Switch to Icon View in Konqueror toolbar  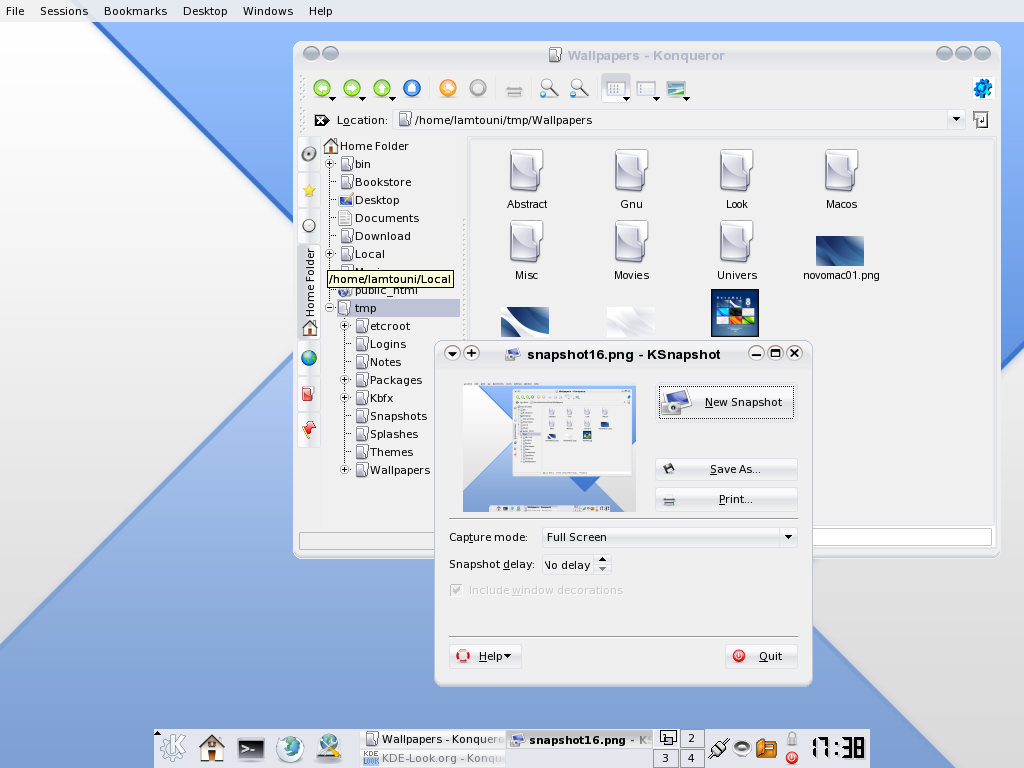615,88
